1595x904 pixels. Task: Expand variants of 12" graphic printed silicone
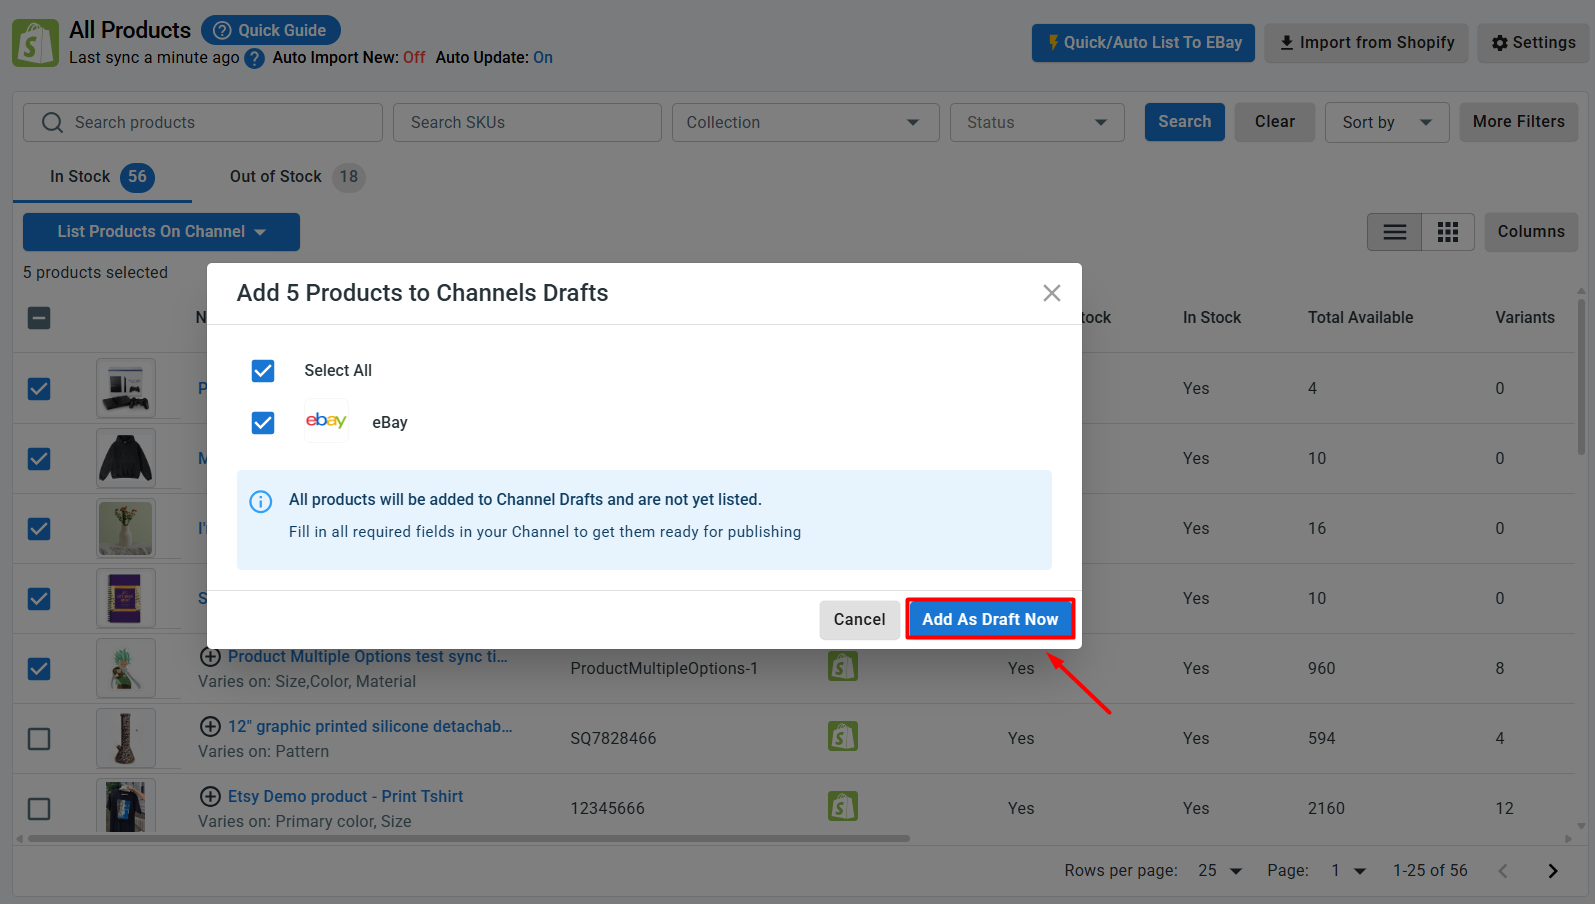tap(210, 727)
